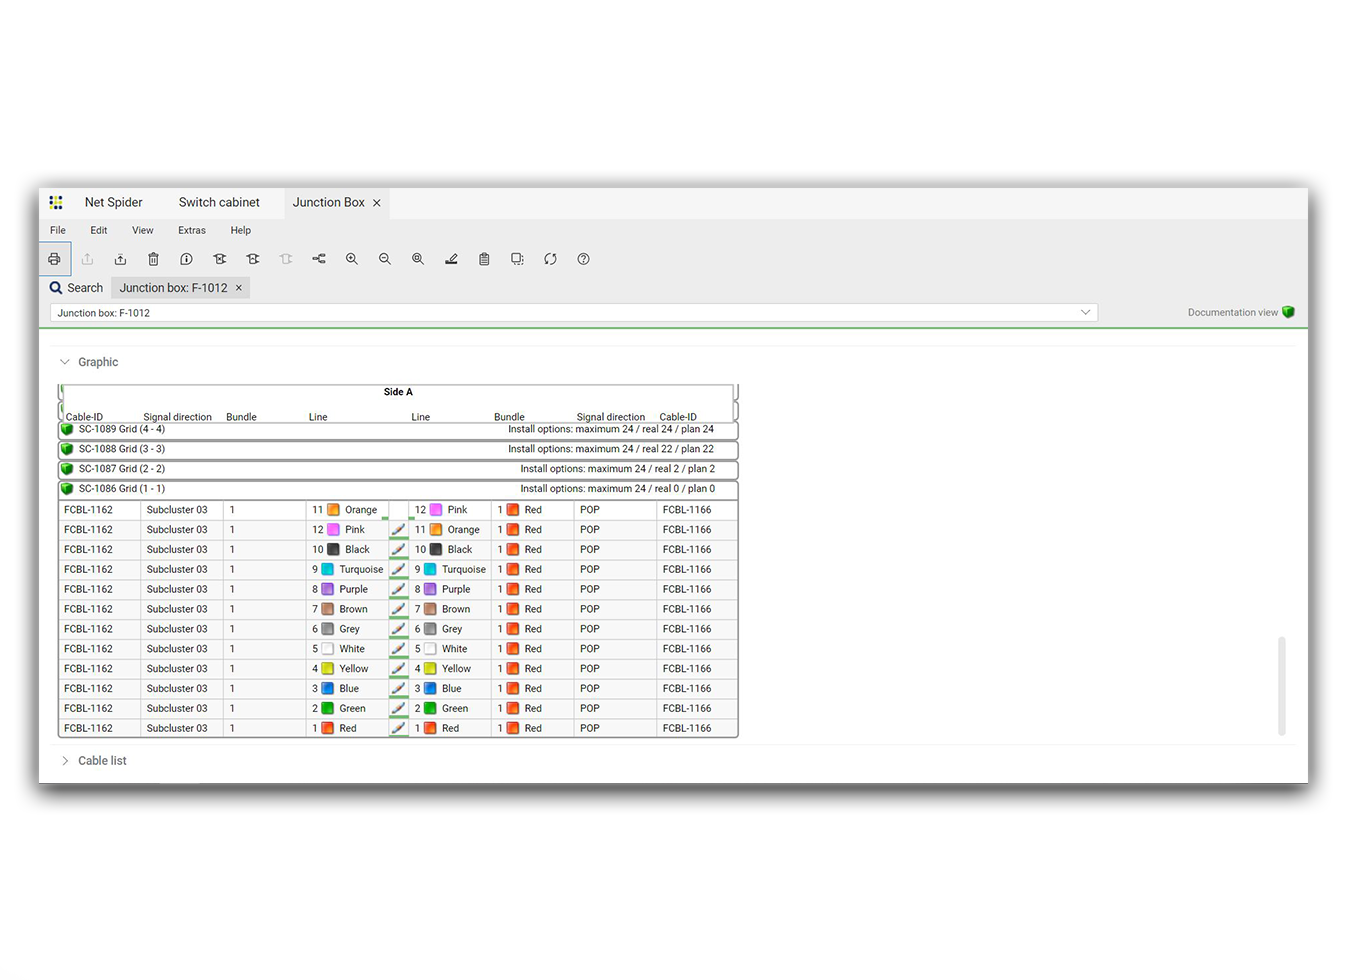The height and width of the screenshot is (980, 1350).
Task: Activate the Zoom Out magnifier icon
Action: (385, 259)
